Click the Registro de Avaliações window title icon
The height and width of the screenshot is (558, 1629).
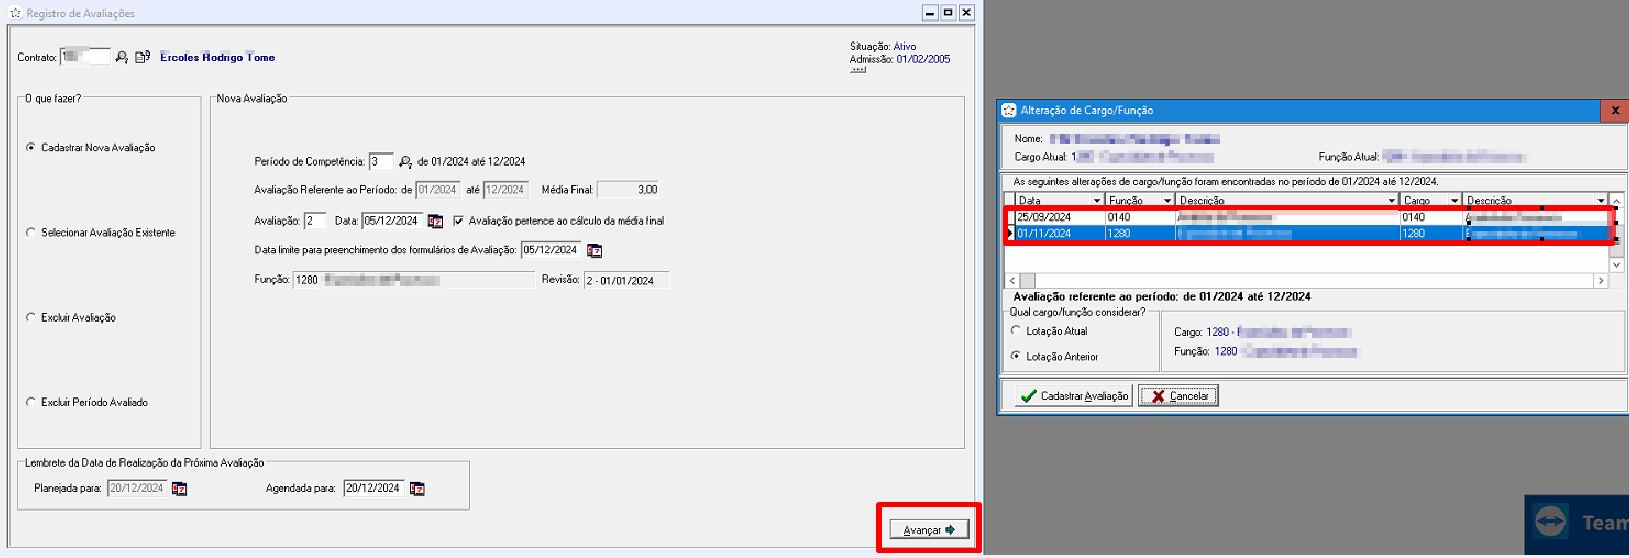coord(15,13)
